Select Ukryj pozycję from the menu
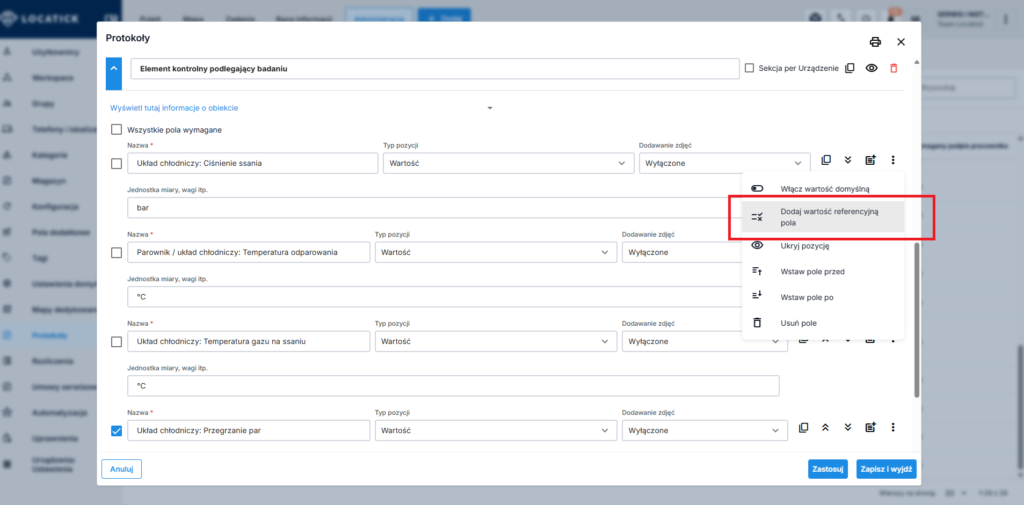 (823, 246)
